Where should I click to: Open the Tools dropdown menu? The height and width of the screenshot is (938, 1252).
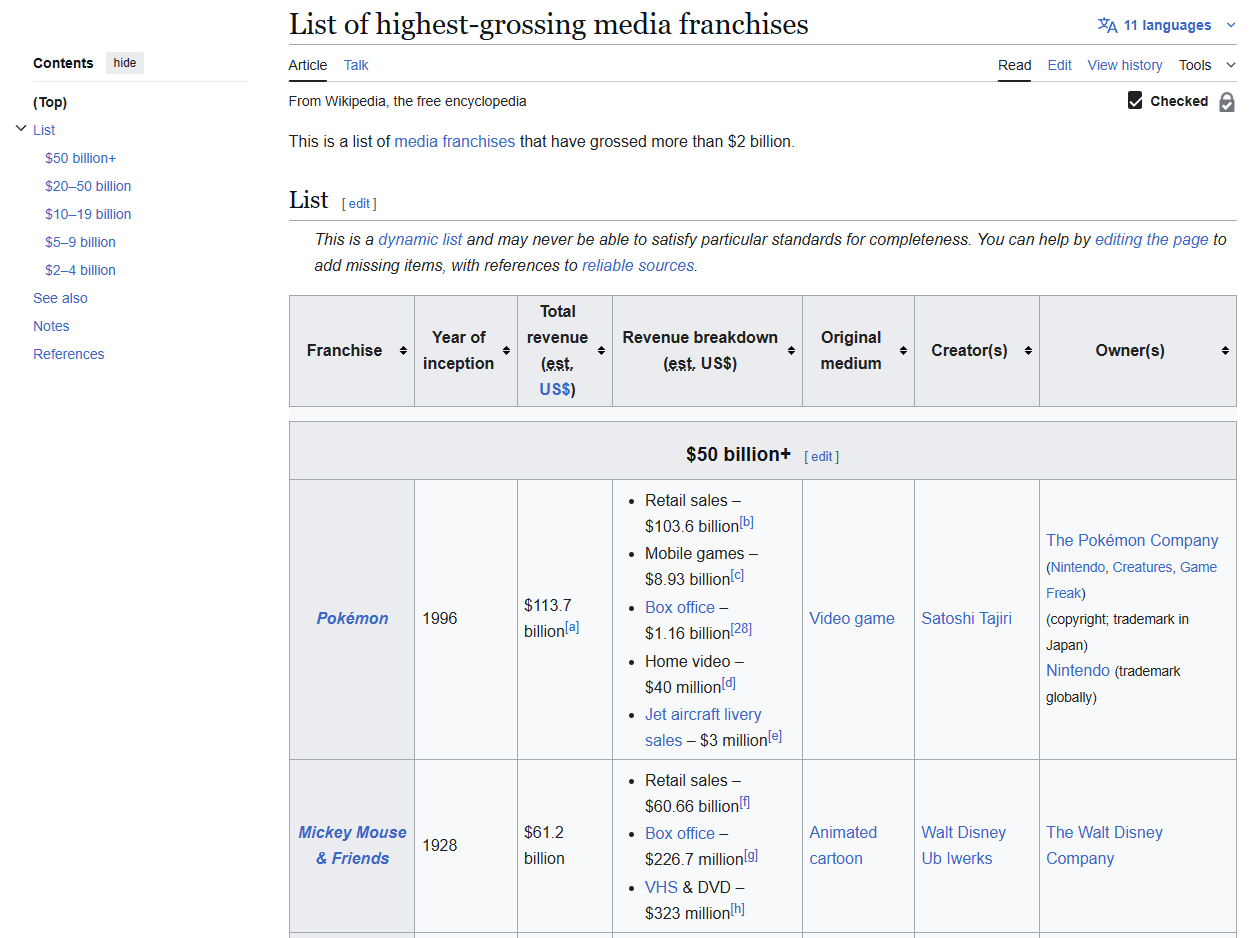(1208, 65)
